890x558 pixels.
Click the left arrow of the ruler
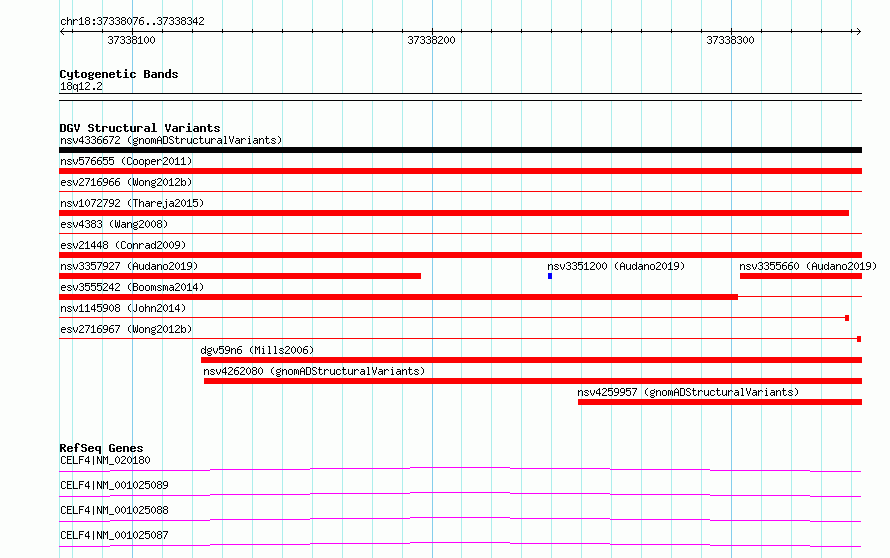pos(62,31)
